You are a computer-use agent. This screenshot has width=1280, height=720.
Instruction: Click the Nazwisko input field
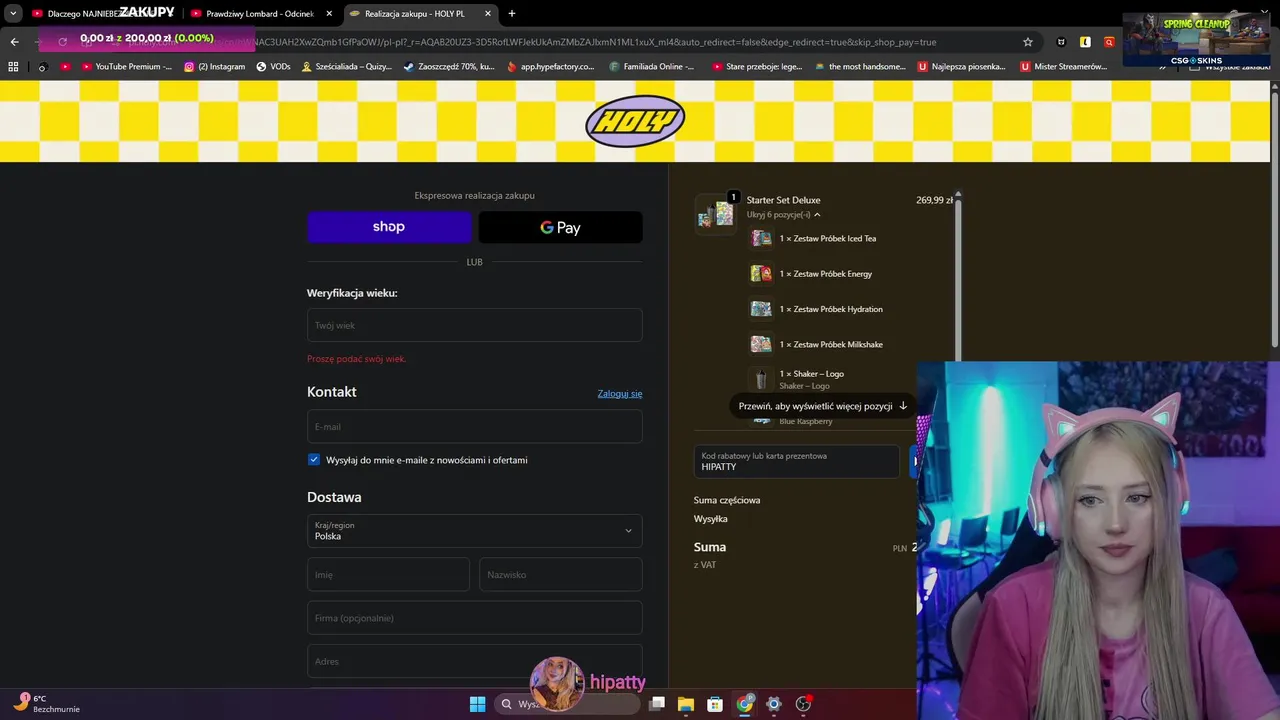coord(561,574)
